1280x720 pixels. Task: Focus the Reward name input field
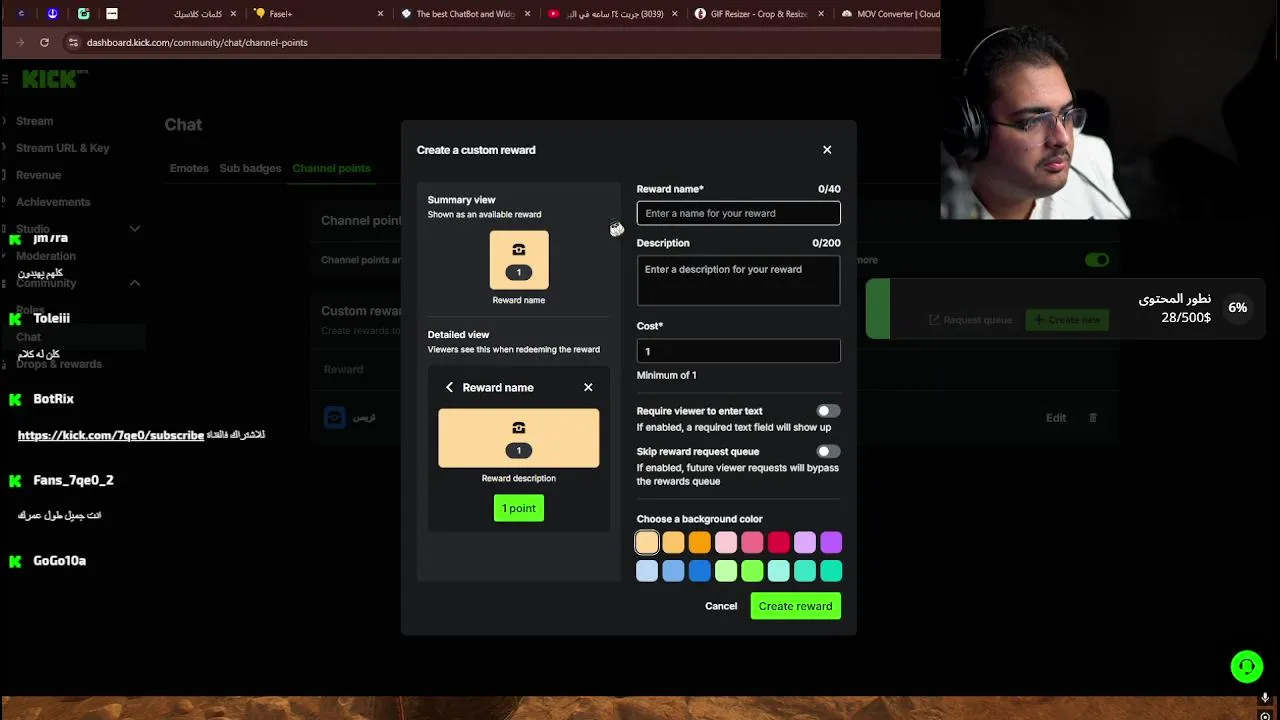pyautogui.click(x=738, y=213)
